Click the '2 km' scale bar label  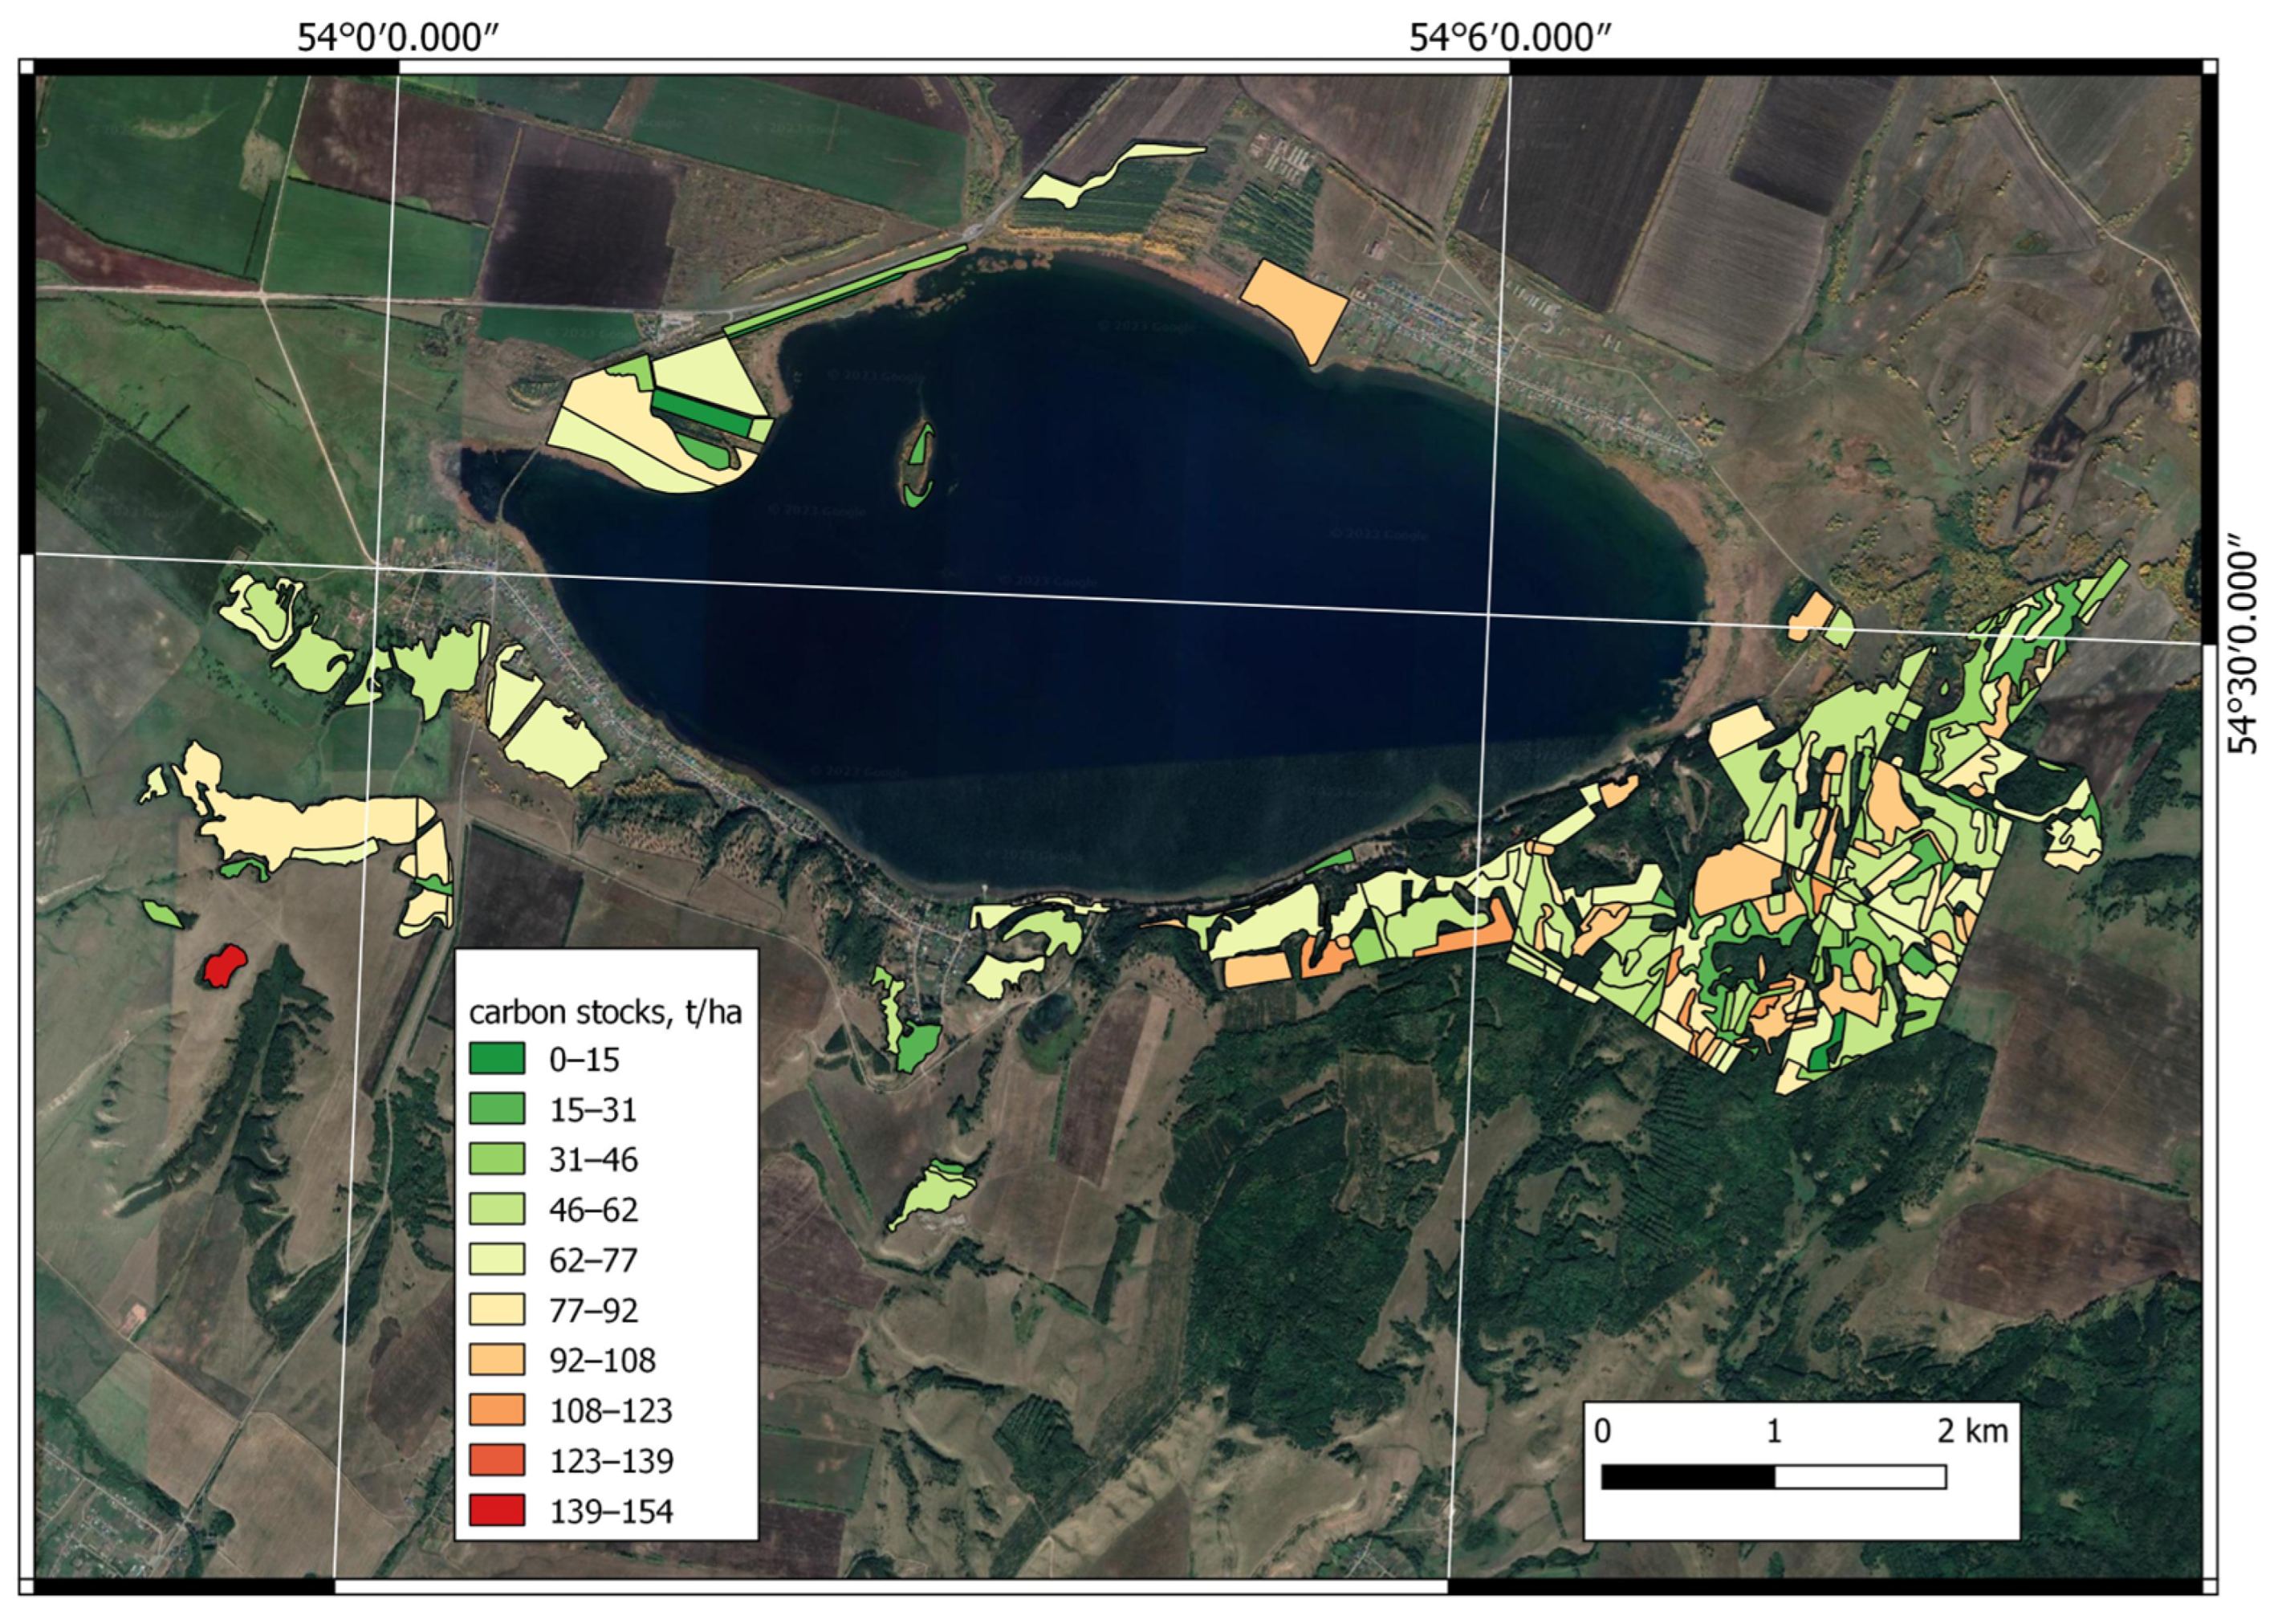tap(1972, 1431)
